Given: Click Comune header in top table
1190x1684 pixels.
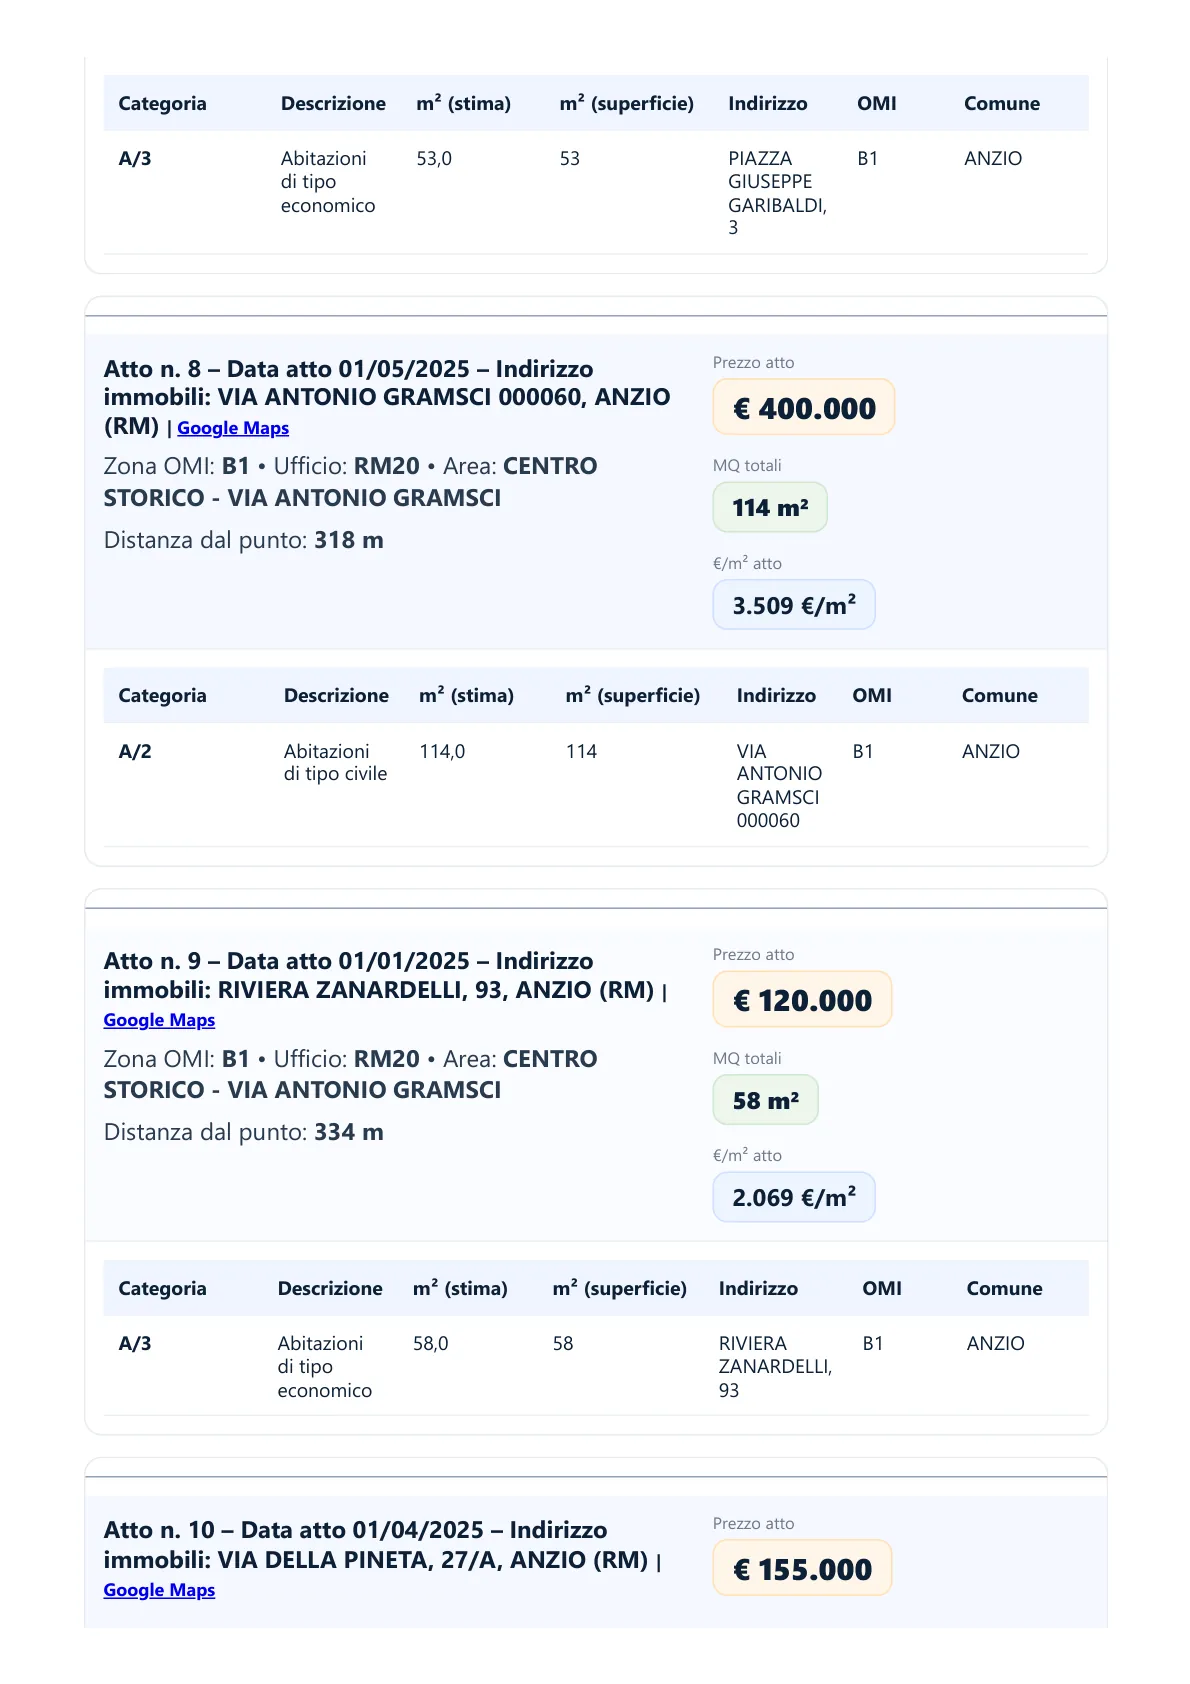Looking at the screenshot, I should (1001, 104).
